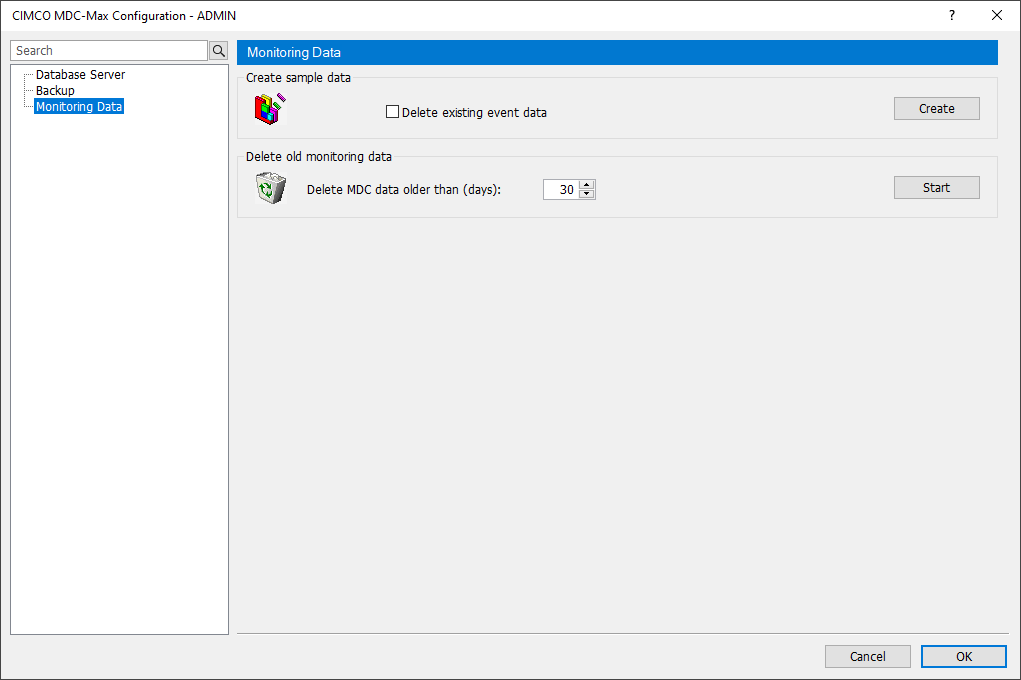Open the help question mark button
Image resolution: width=1021 pixels, height=680 pixels.
click(x=952, y=15)
